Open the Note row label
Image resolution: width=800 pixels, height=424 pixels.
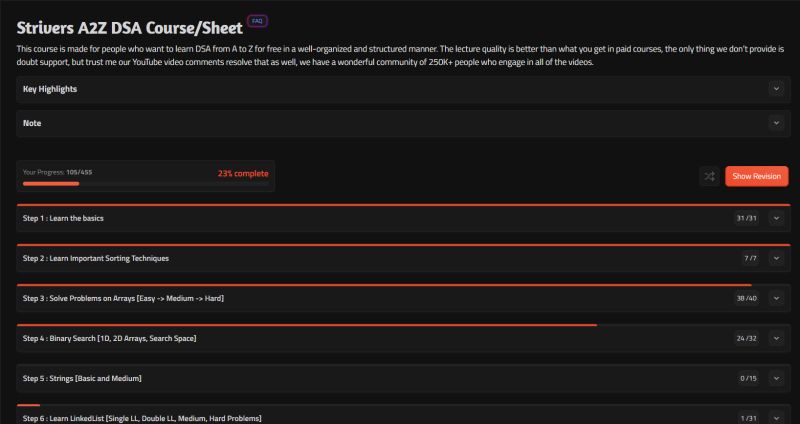(32, 123)
